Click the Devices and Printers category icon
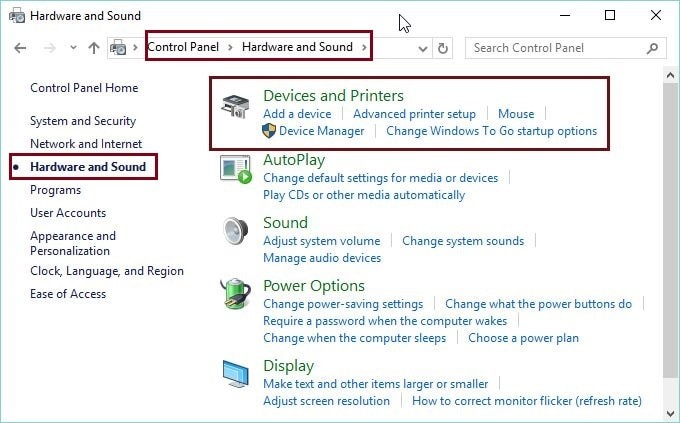 (235, 107)
